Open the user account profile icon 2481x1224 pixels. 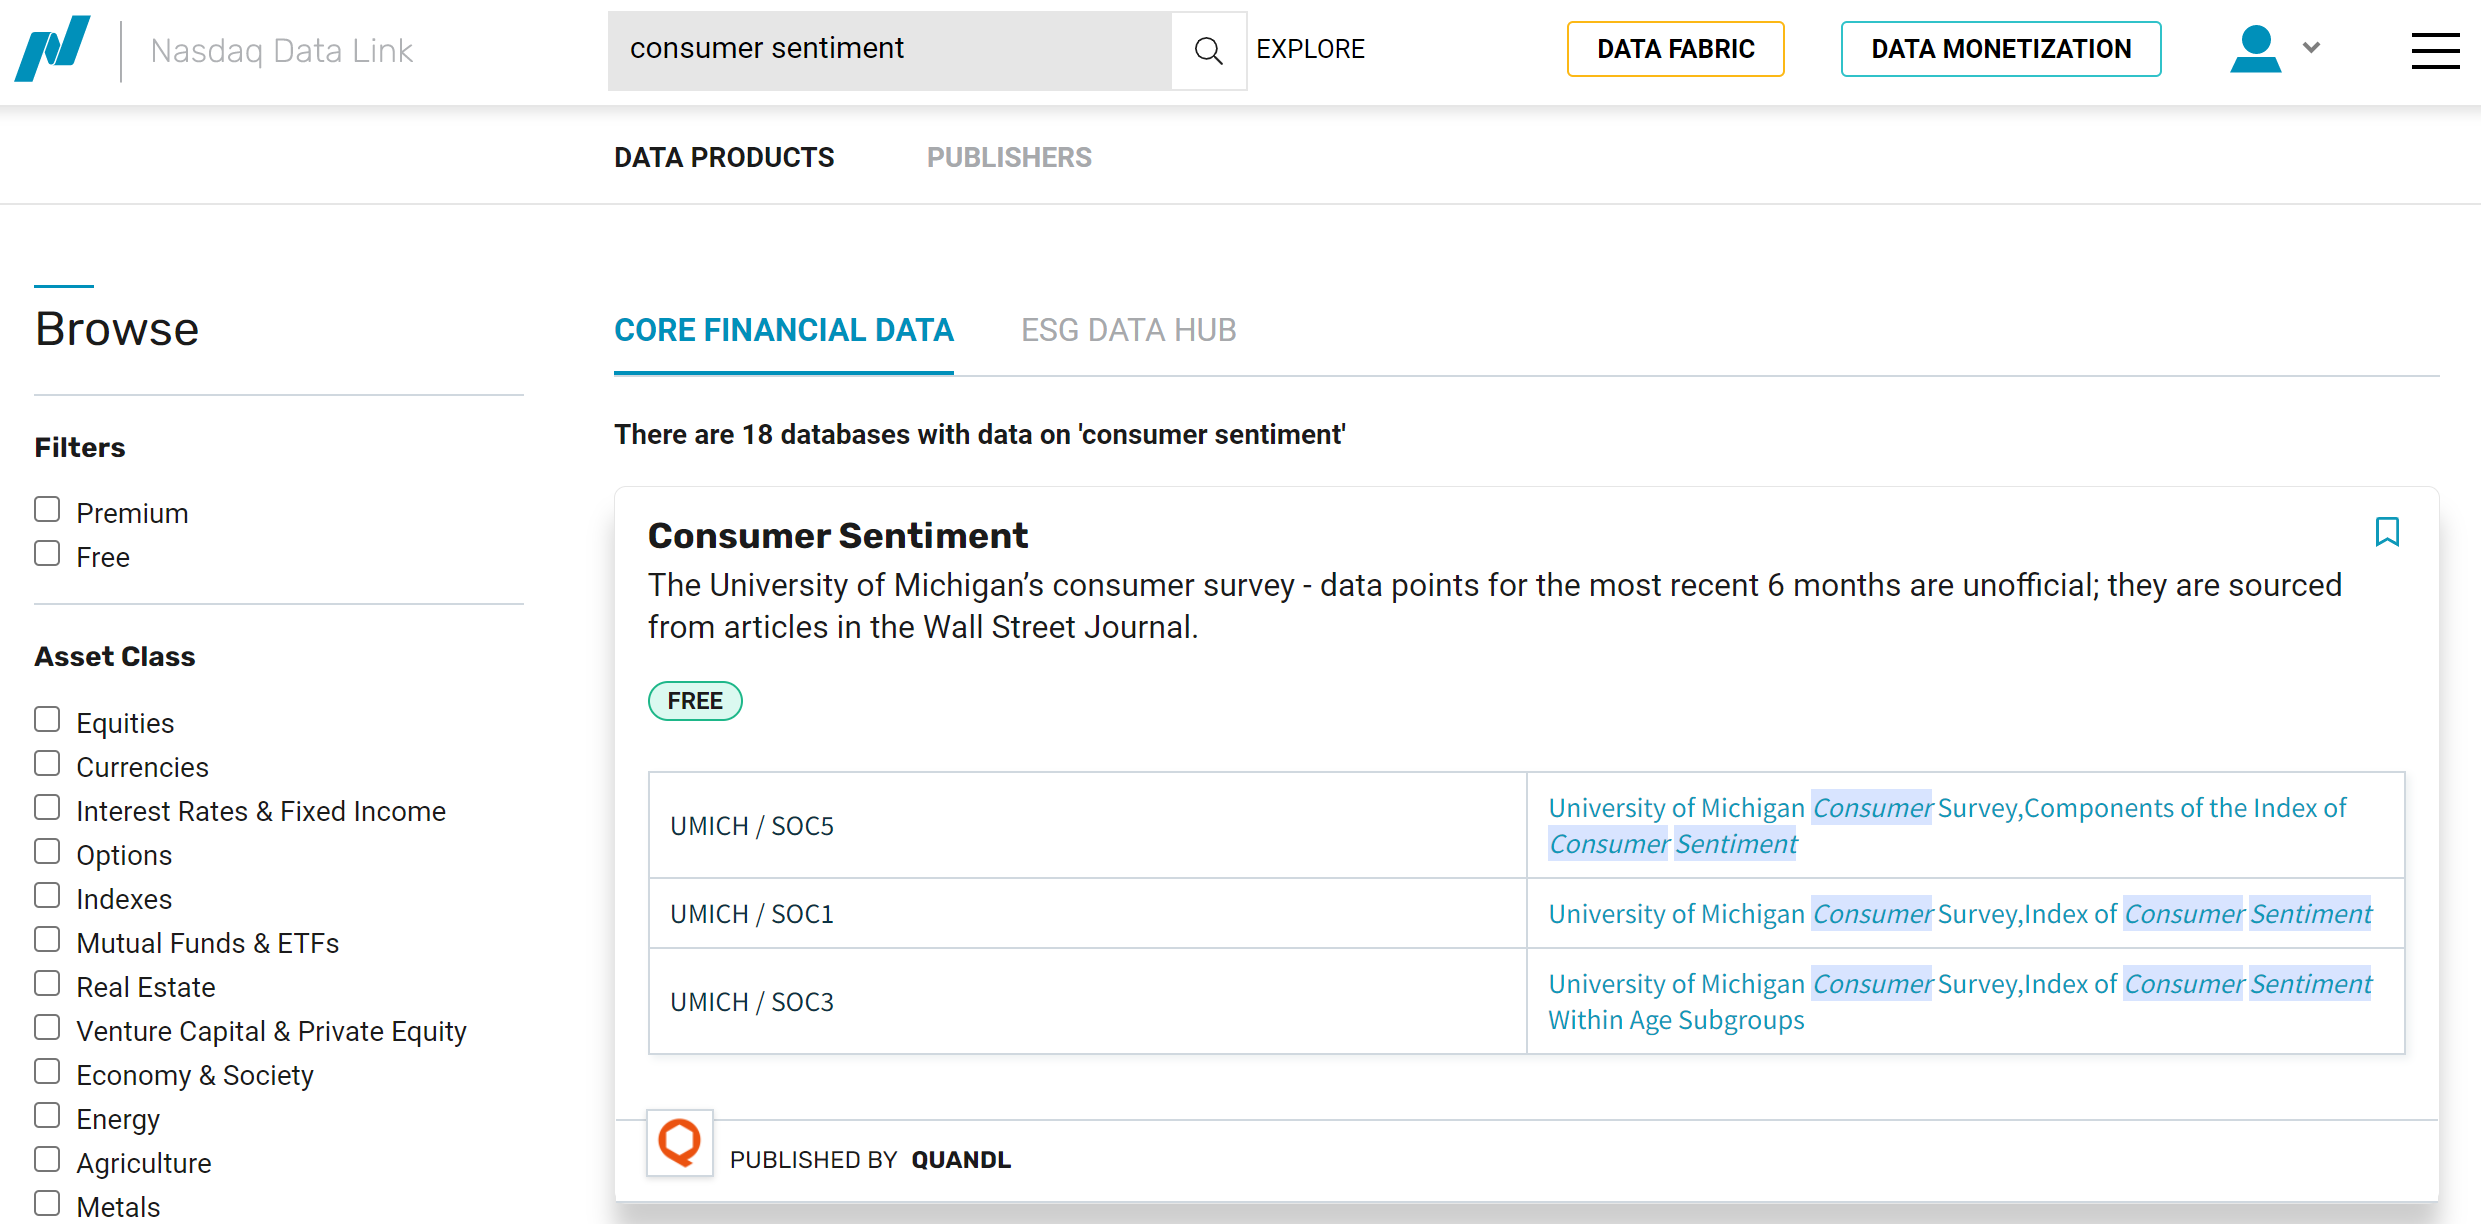tap(2255, 49)
